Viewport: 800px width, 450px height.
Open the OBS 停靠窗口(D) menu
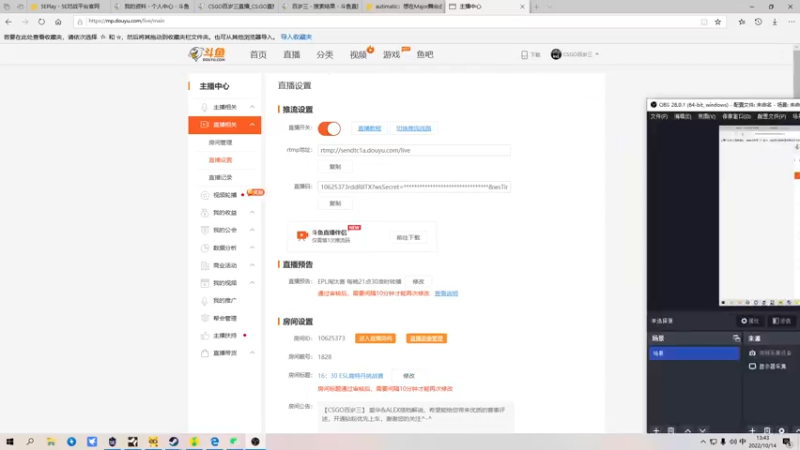coord(736,116)
